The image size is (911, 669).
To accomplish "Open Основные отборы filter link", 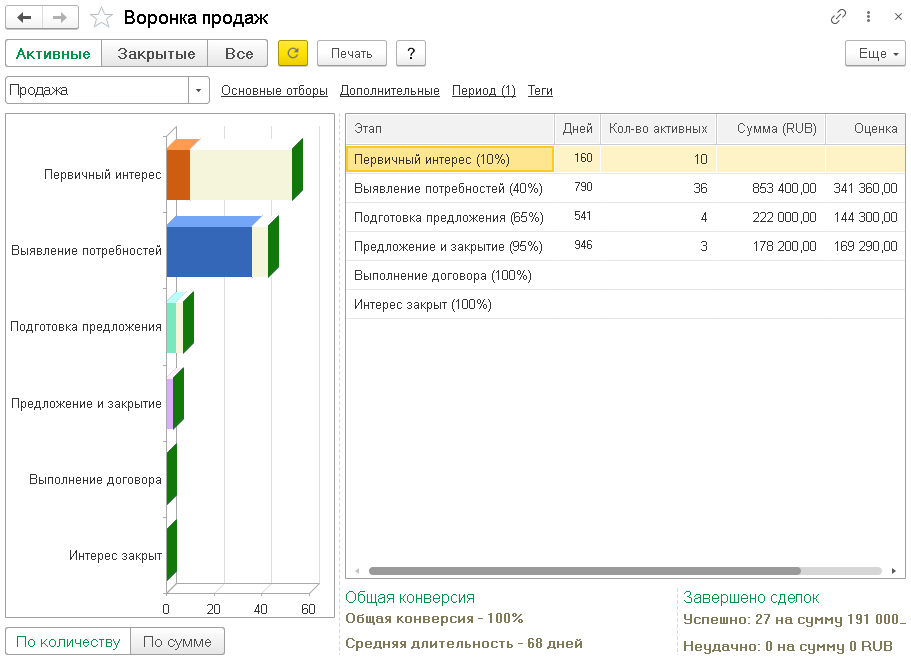I will [x=274, y=91].
